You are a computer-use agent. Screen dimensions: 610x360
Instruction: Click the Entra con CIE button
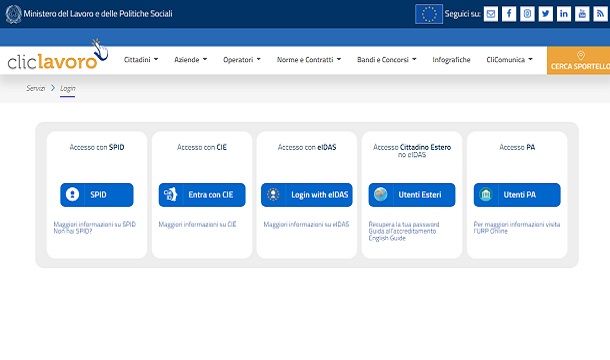(202, 195)
